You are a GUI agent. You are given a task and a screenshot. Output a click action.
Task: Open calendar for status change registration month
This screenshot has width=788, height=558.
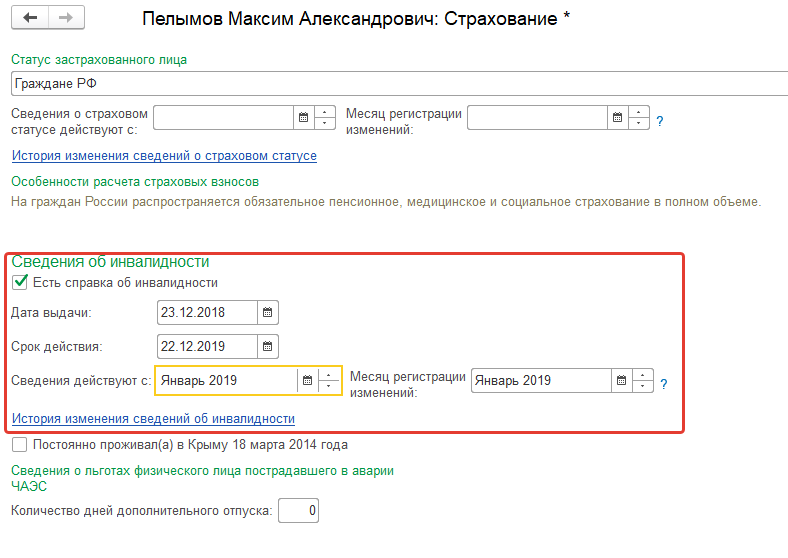617,118
